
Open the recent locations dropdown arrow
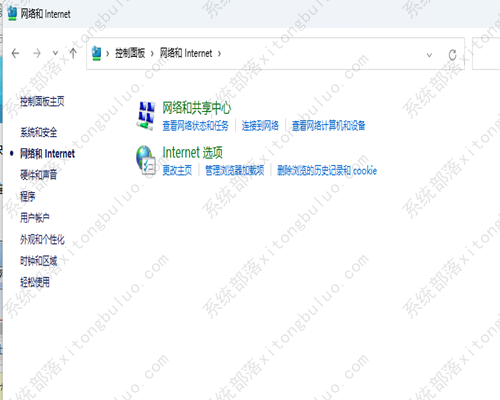55,53
